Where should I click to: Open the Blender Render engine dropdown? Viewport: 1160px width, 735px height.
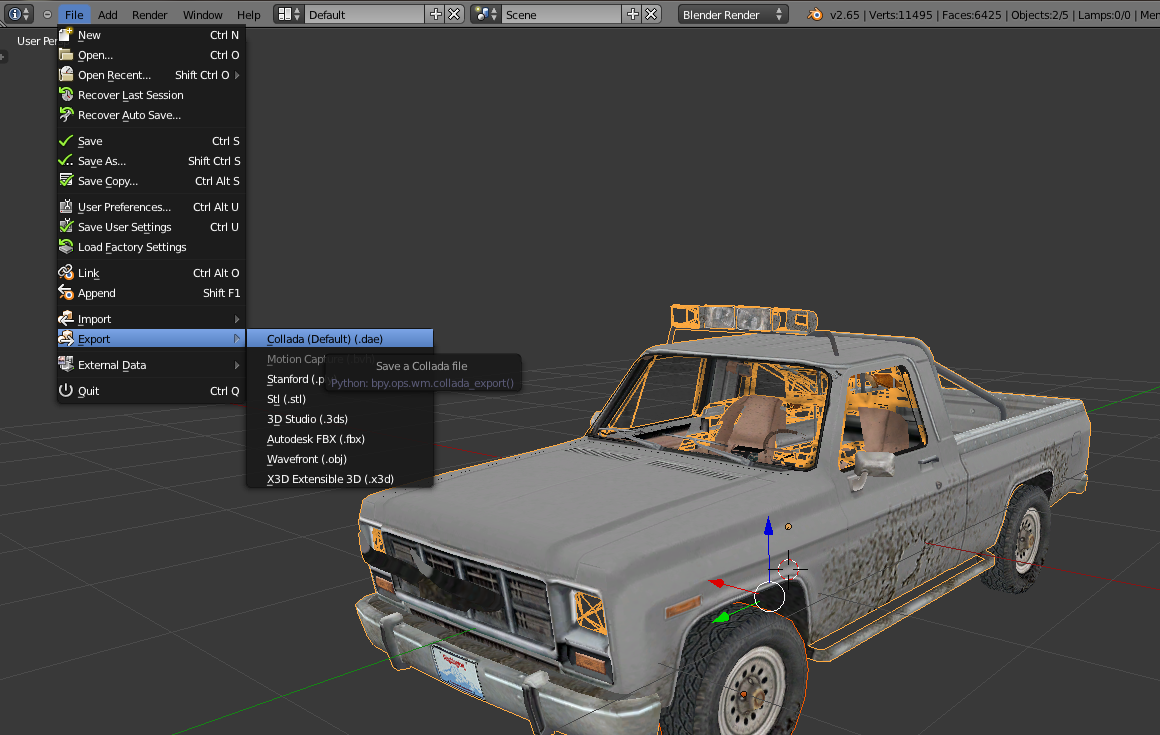click(x=733, y=14)
